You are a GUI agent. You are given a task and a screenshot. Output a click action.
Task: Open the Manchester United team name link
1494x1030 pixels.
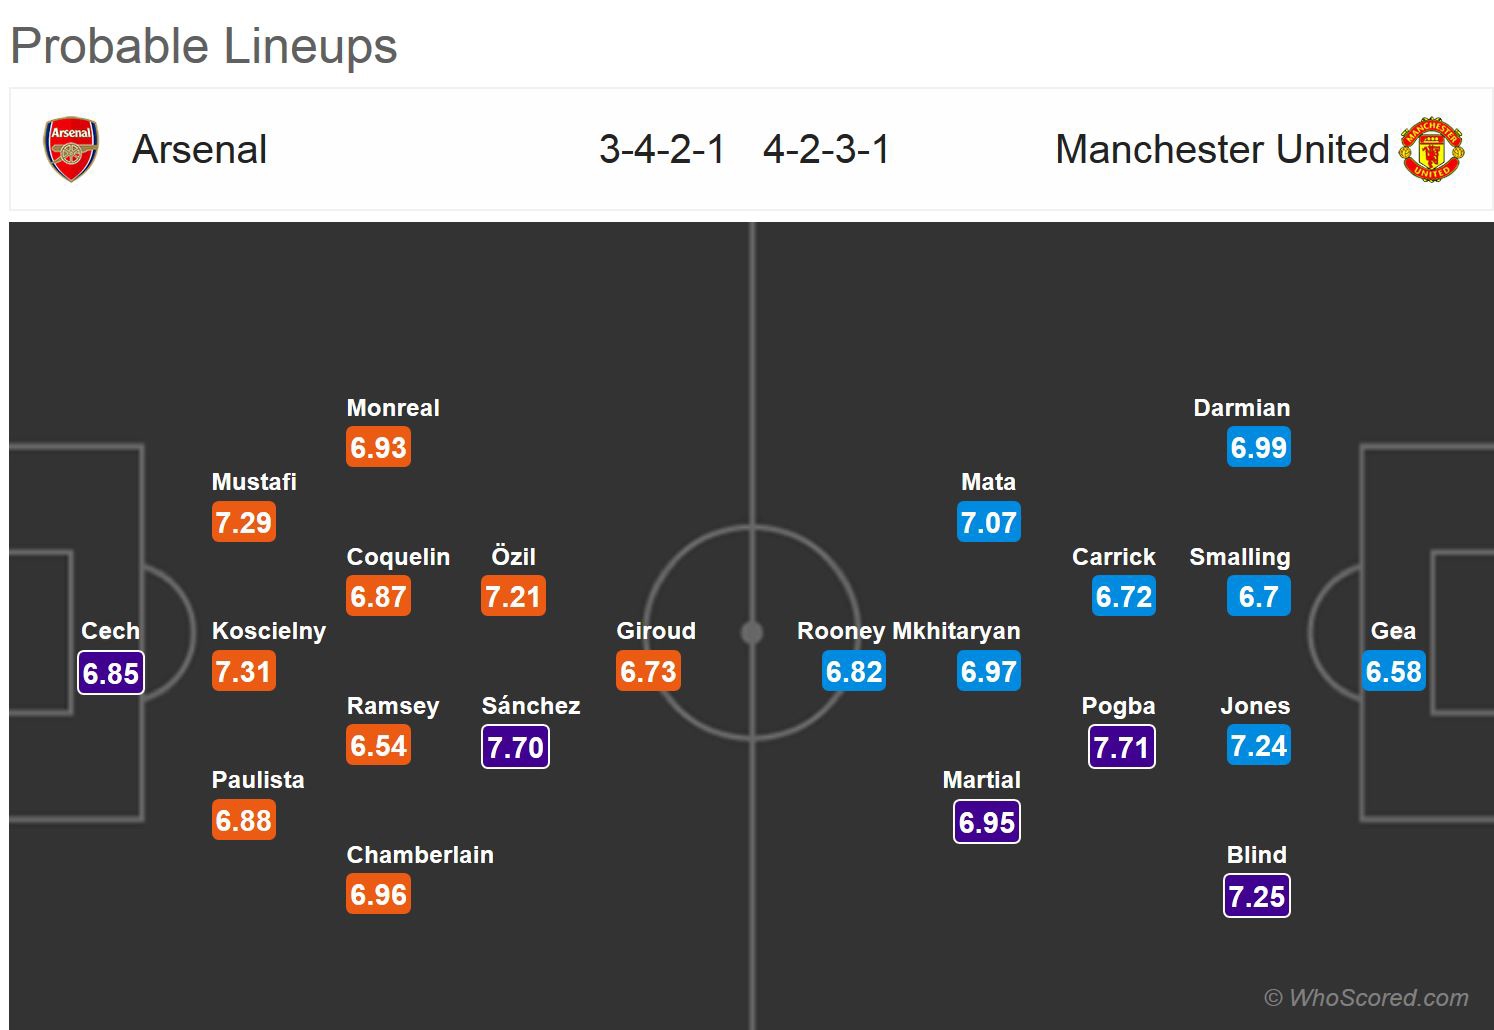[x=1222, y=150]
